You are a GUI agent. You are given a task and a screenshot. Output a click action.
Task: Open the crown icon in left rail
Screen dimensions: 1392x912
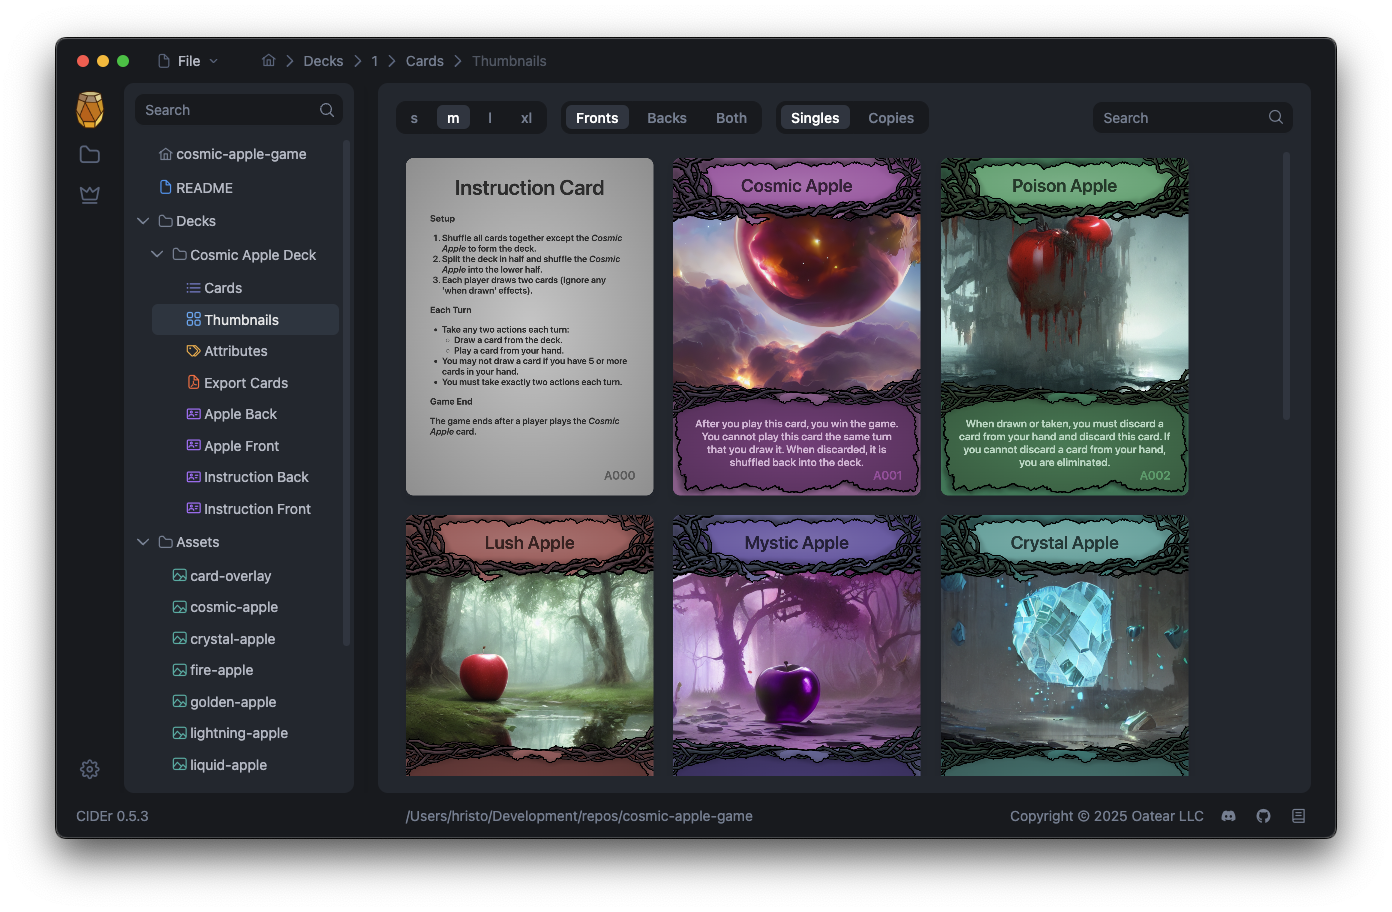tap(90, 194)
